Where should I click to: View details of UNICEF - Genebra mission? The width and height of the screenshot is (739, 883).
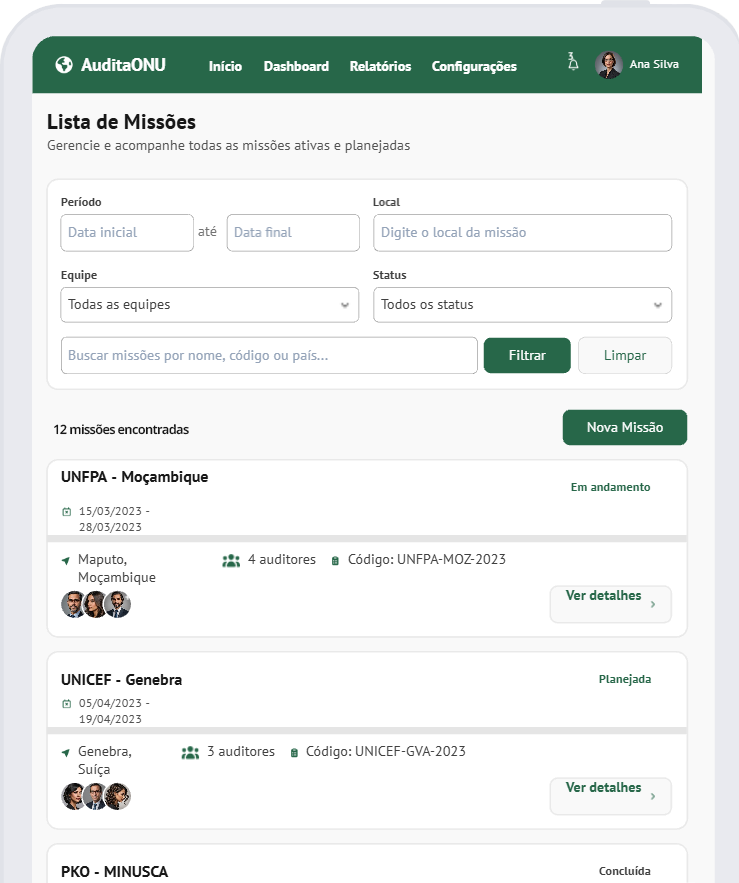(610, 796)
